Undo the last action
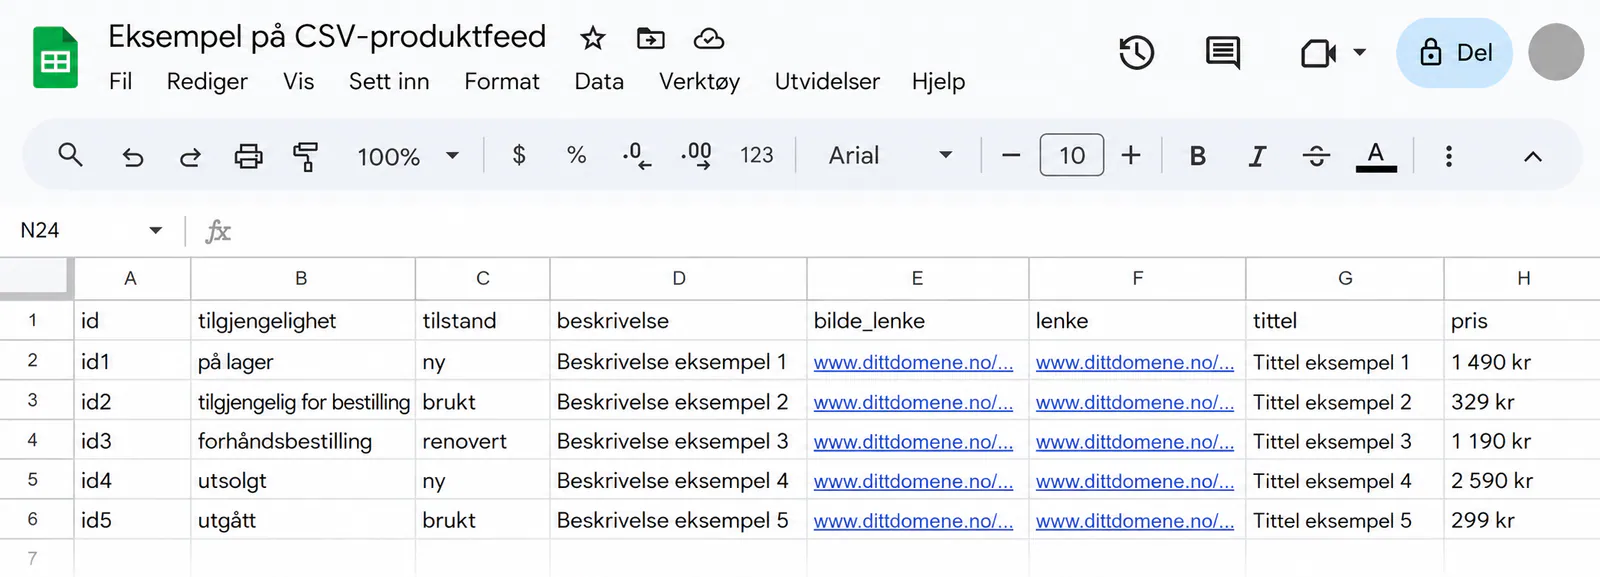Viewport: 1600px width, 577px height. pyautogui.click(x=132, y=156)
